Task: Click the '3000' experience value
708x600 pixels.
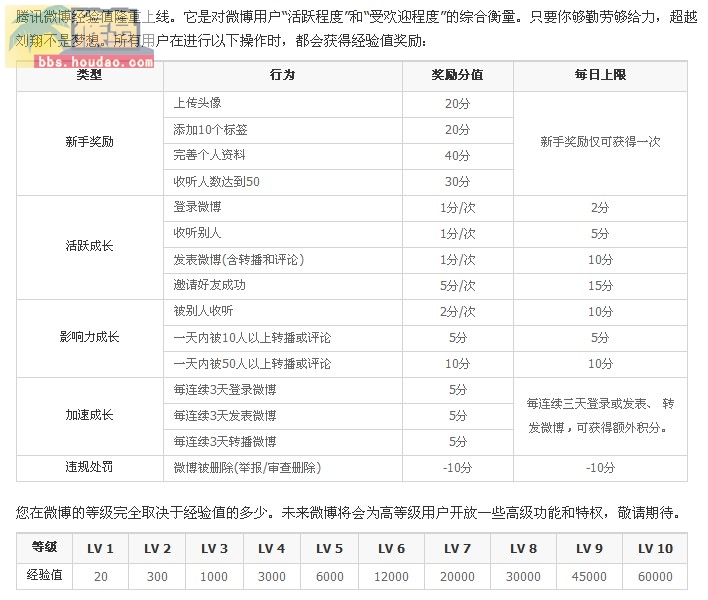Action: (x=271, y=577)
